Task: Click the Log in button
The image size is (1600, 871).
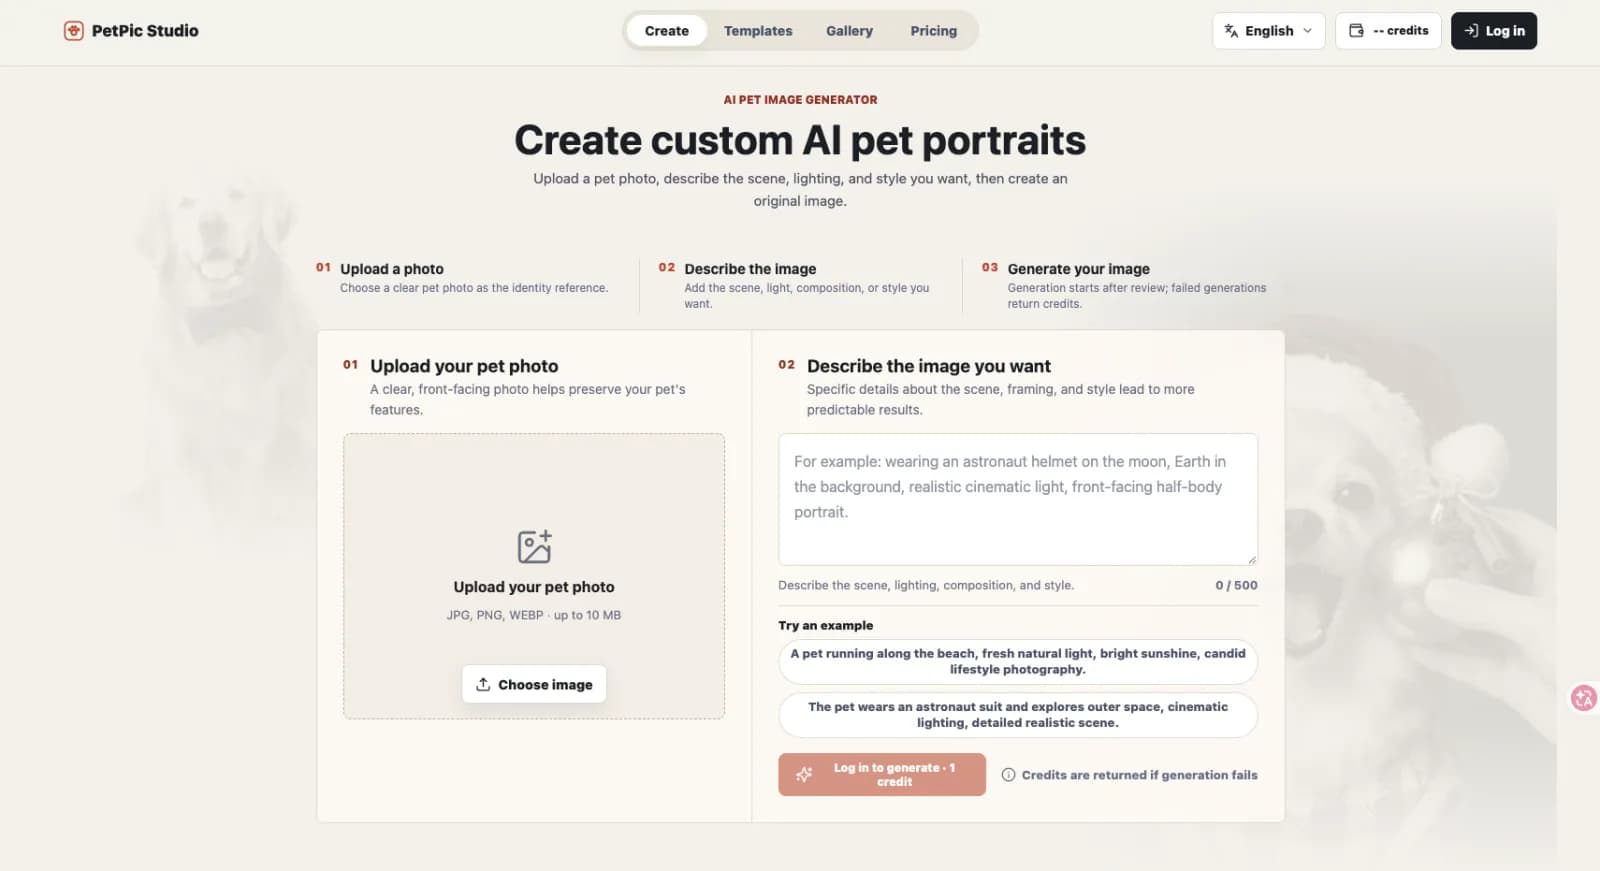Action: 1494,31
